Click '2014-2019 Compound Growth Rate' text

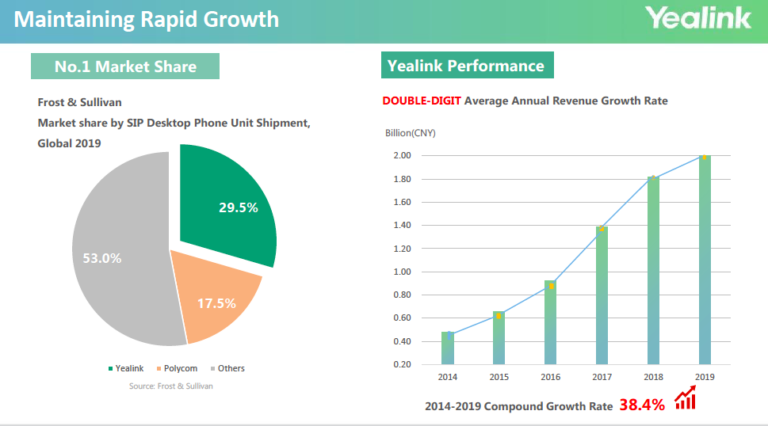(519, 406)
